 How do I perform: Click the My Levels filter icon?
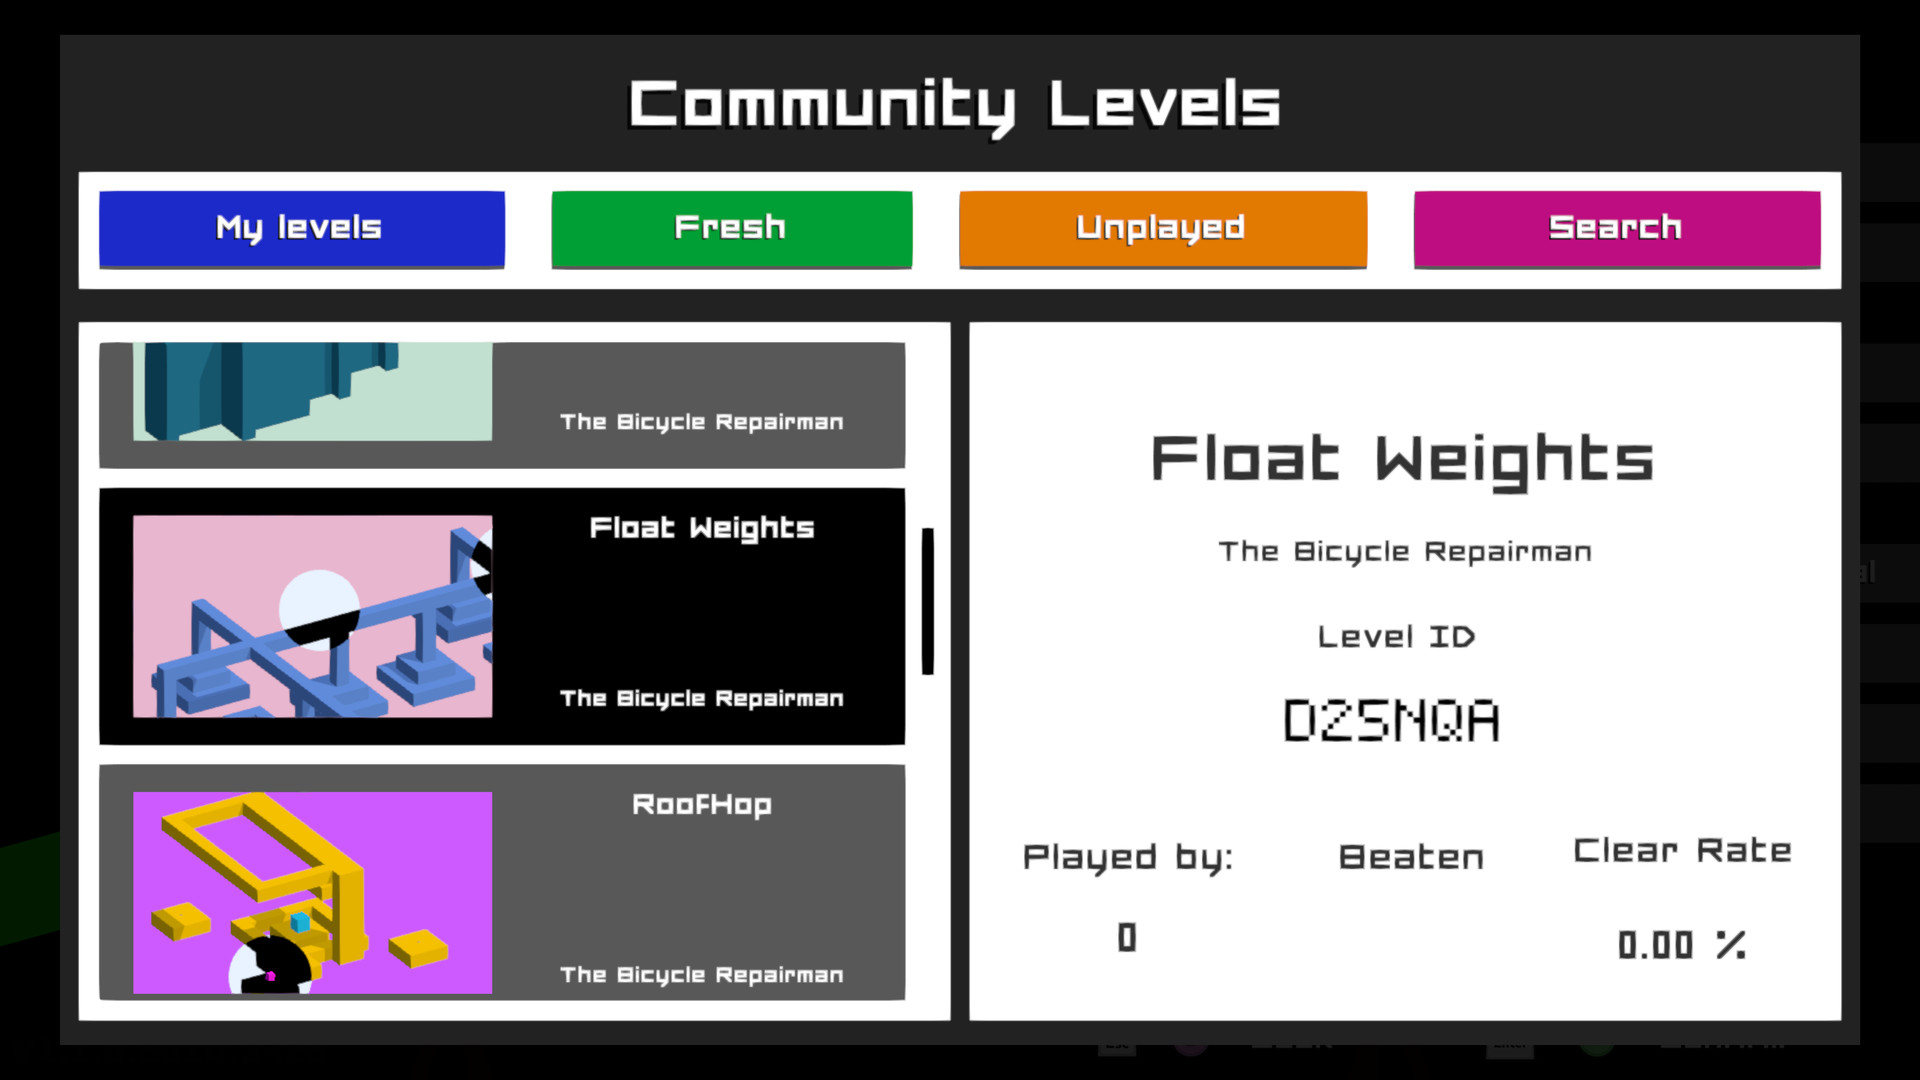[x=301, y=228]
